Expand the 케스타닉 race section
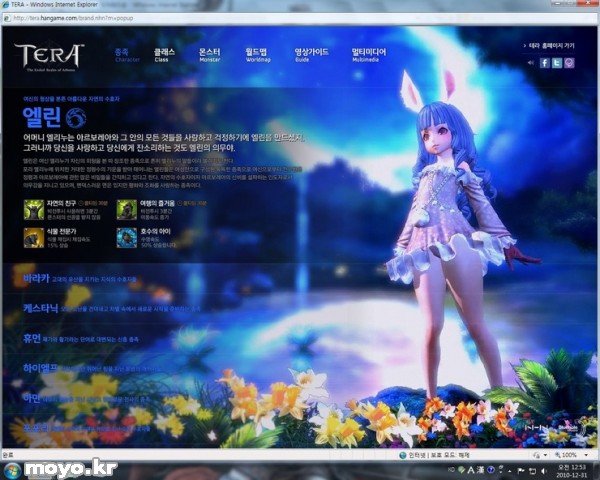600x480 pixels. click(111, 308)
